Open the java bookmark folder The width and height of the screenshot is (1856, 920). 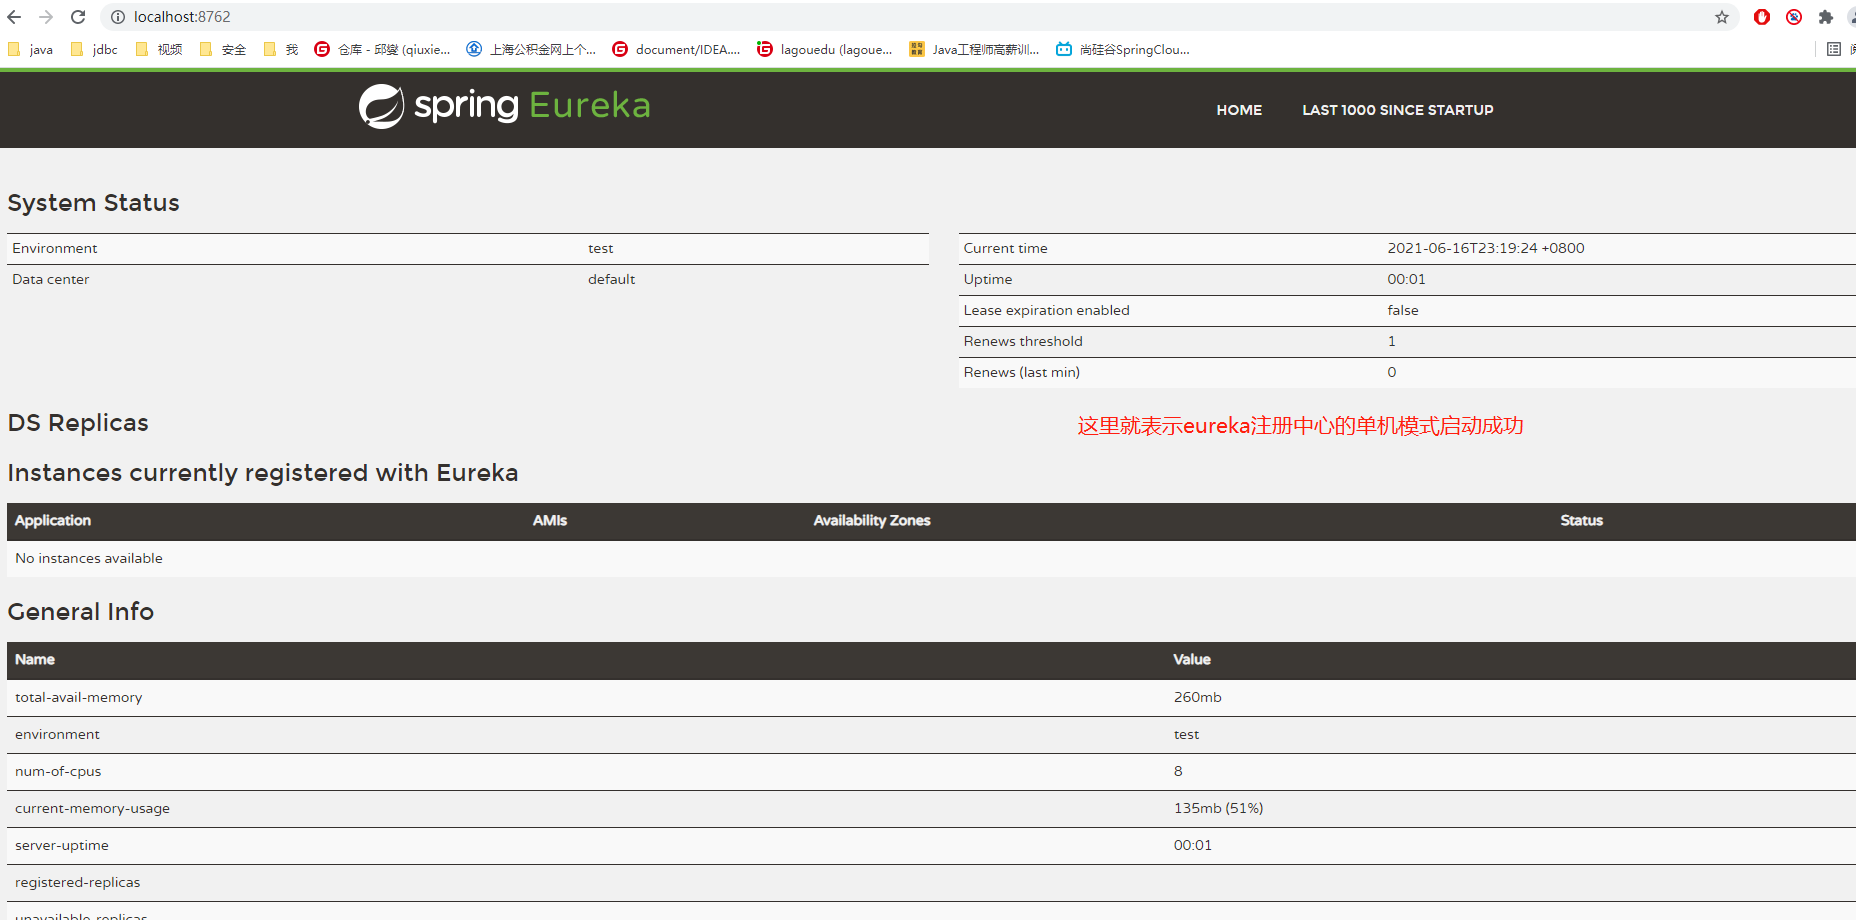30,49
